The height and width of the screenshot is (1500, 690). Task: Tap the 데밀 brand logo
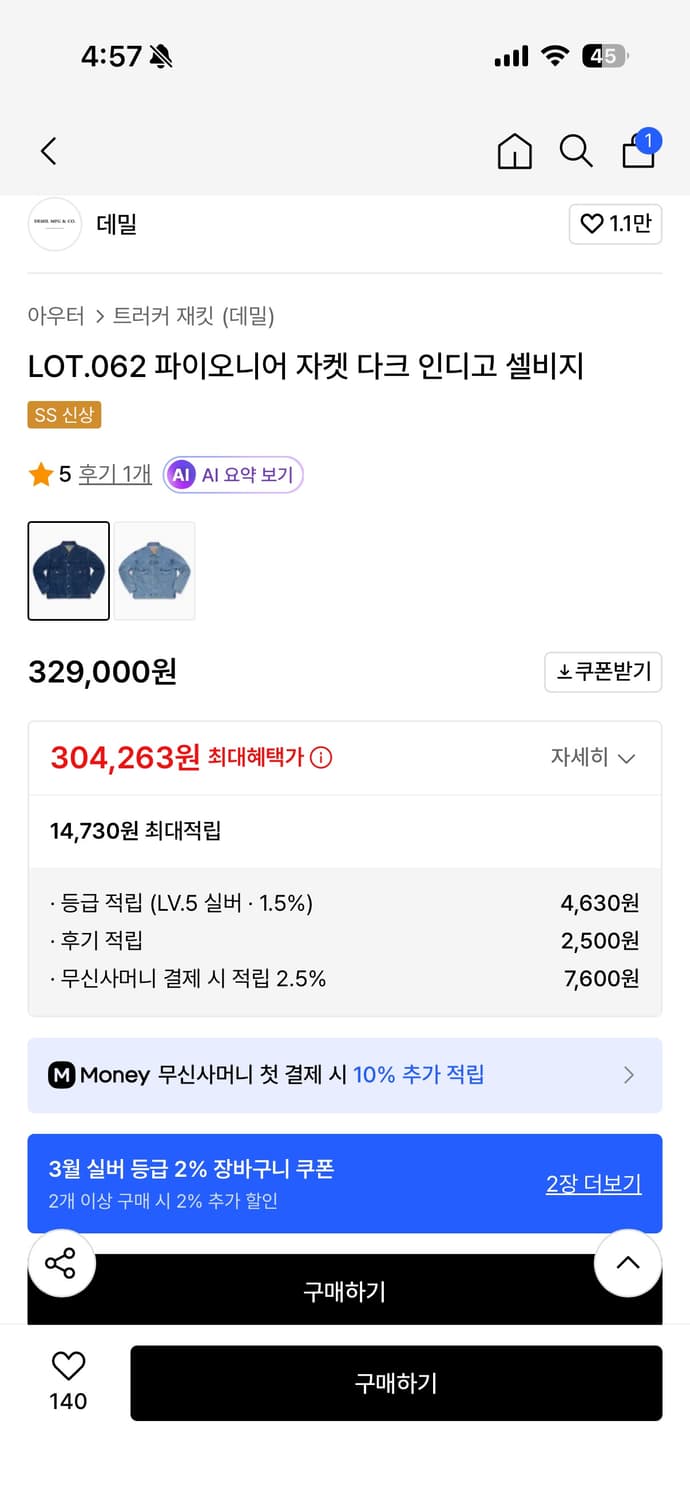coord(54,224)
